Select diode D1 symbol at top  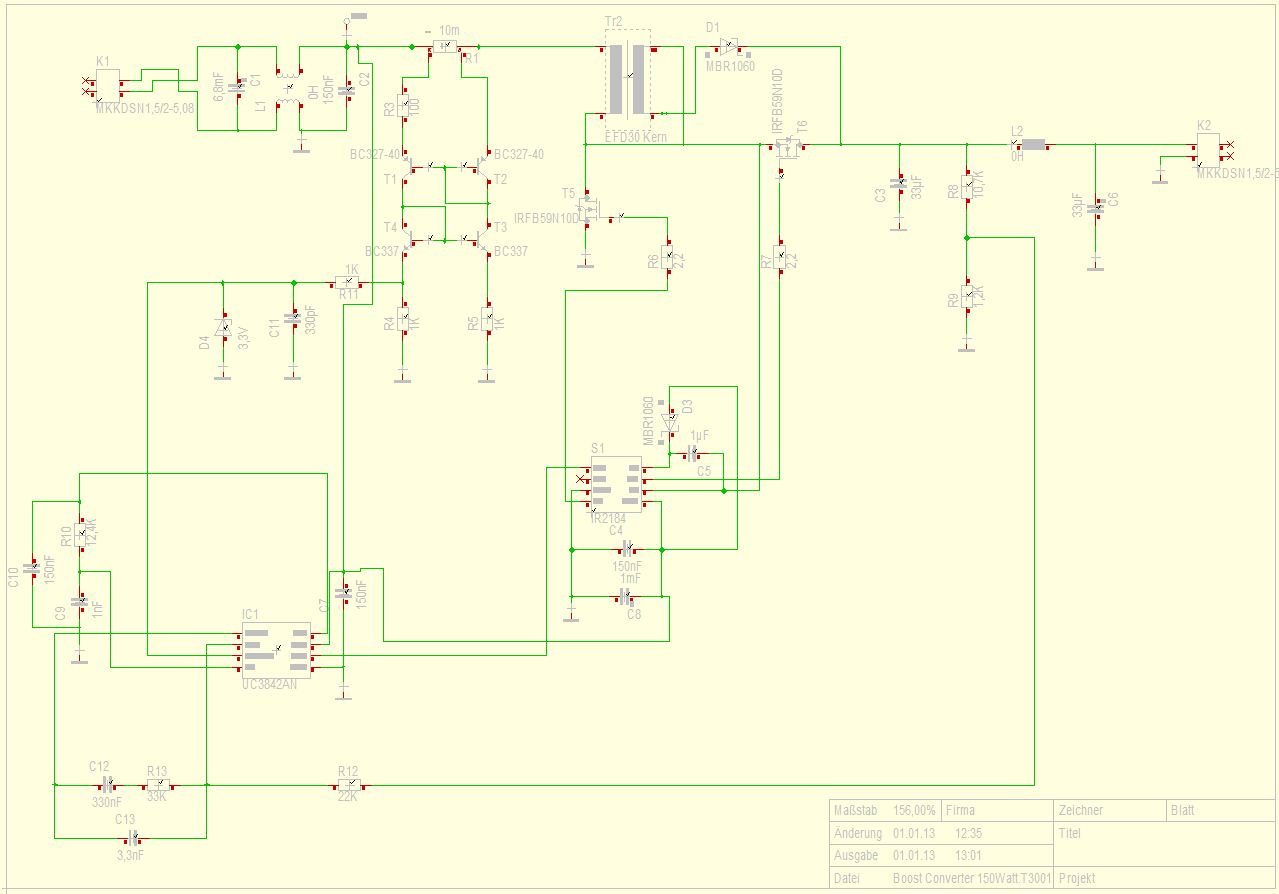(x=728, y=45)
